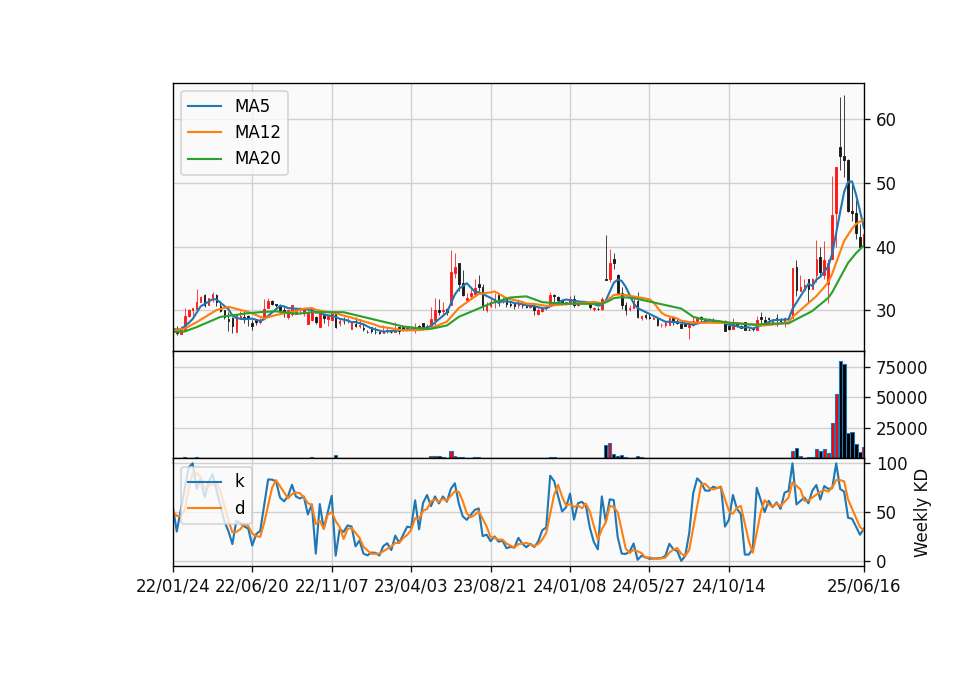Viewport: 960px width, 690px height.
Task: Click the 22/11/07 date axis label
Action: (332, 587)
